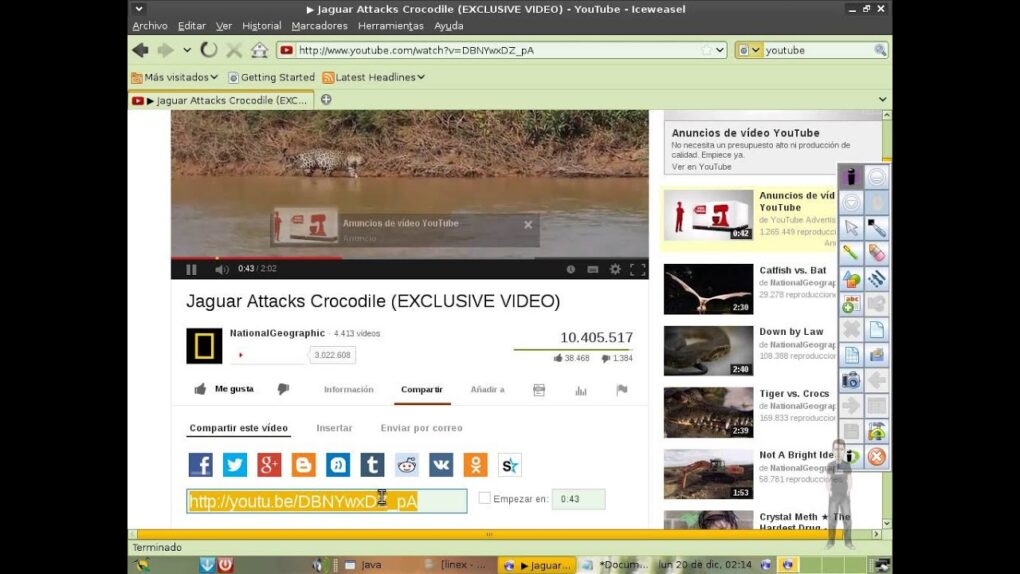Image resolution: width=1020 pixels, height=574 pixels.
Task: Open the list all tabs dropdown
Action: point(882,100)
